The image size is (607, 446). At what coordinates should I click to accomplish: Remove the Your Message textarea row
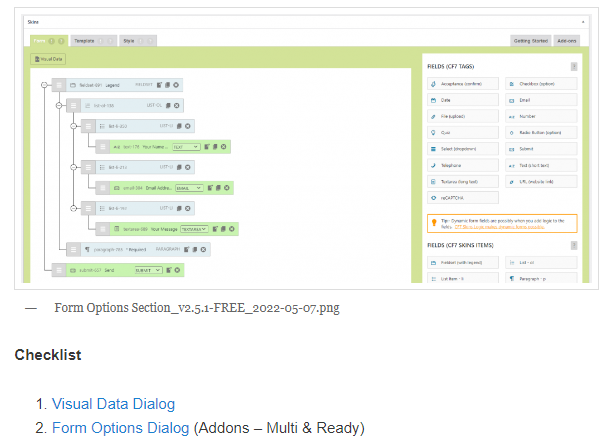click(232, 228)
